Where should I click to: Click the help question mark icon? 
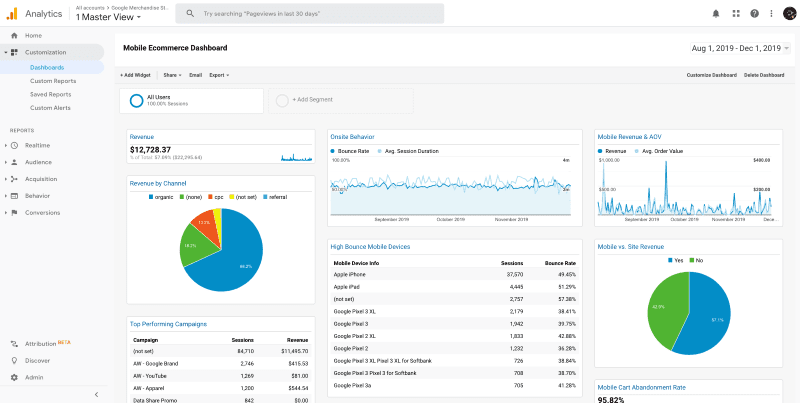click(x=754, y=14)
